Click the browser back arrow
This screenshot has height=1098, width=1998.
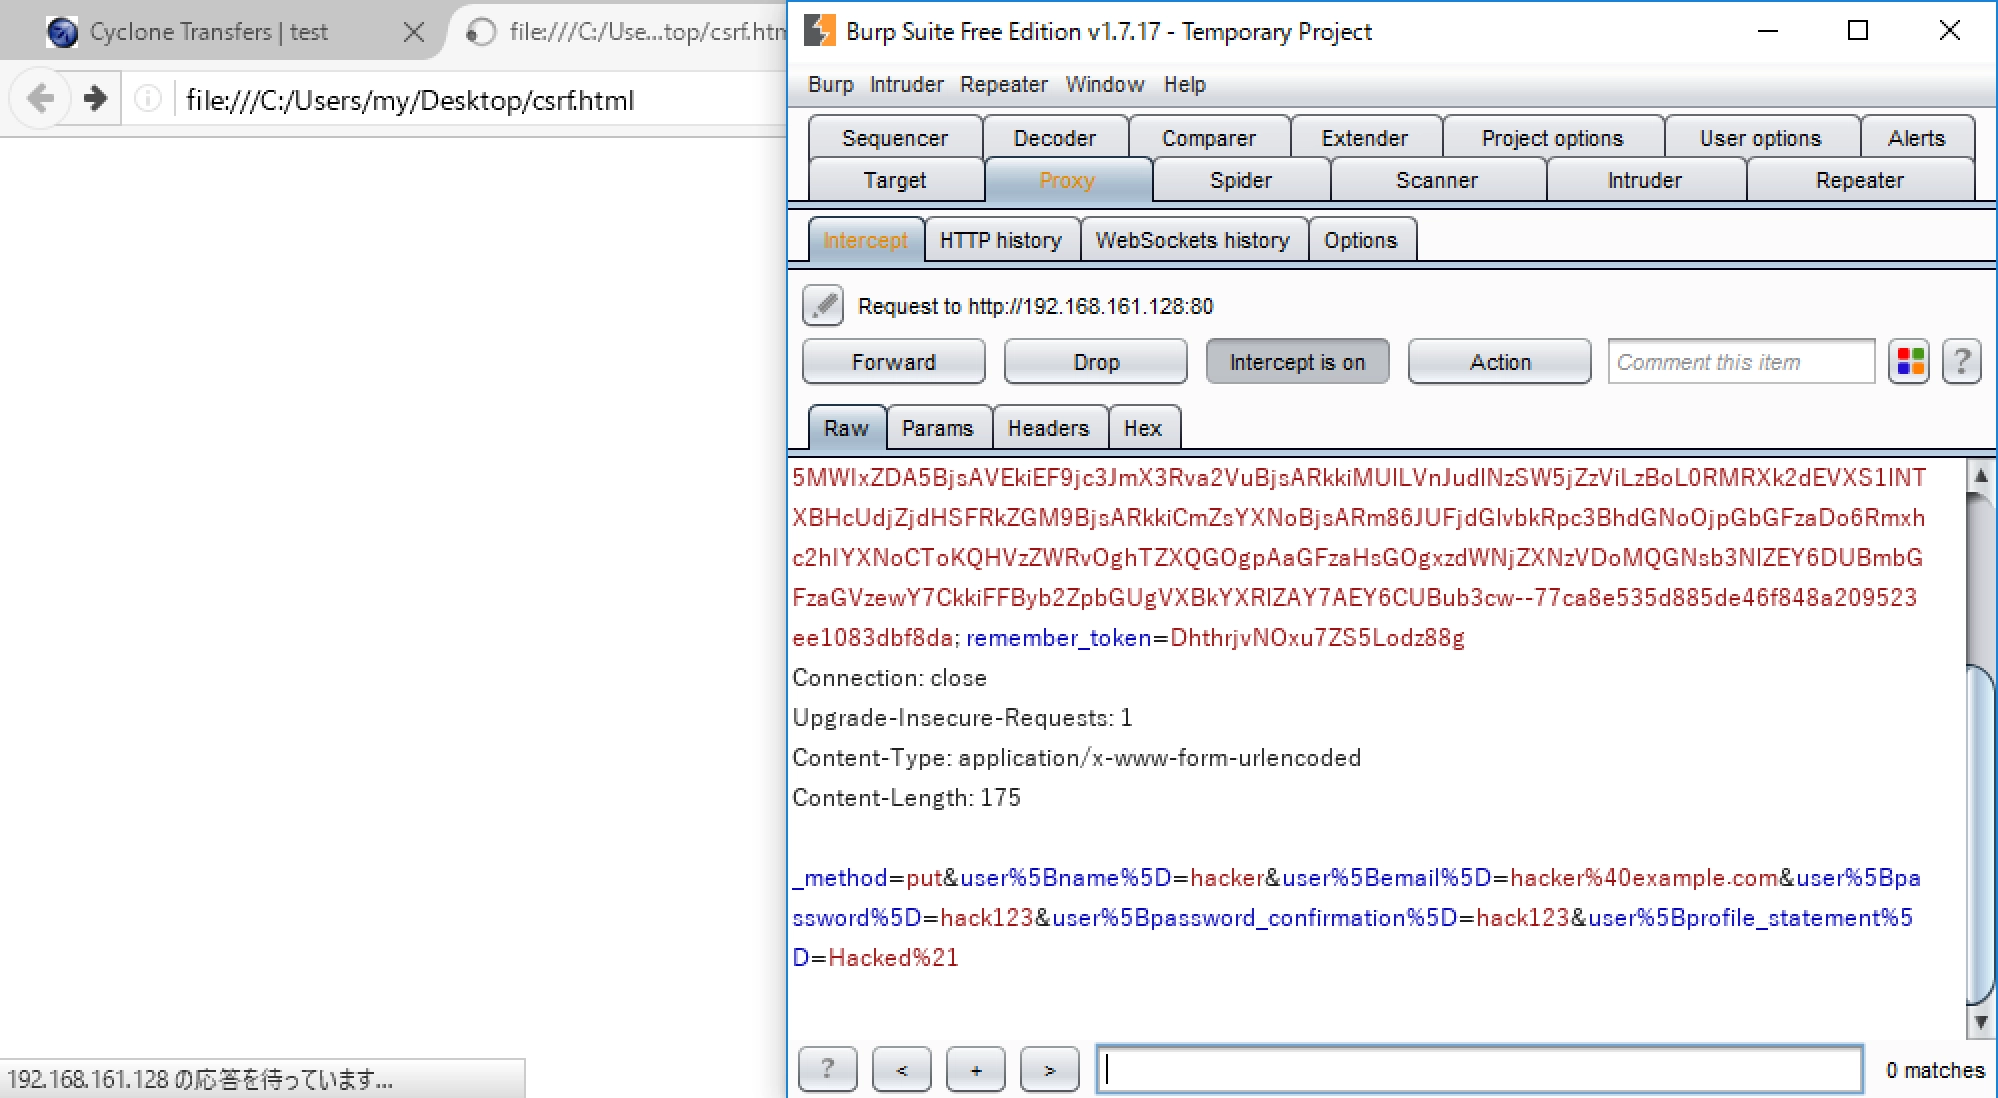pos(41,99)
